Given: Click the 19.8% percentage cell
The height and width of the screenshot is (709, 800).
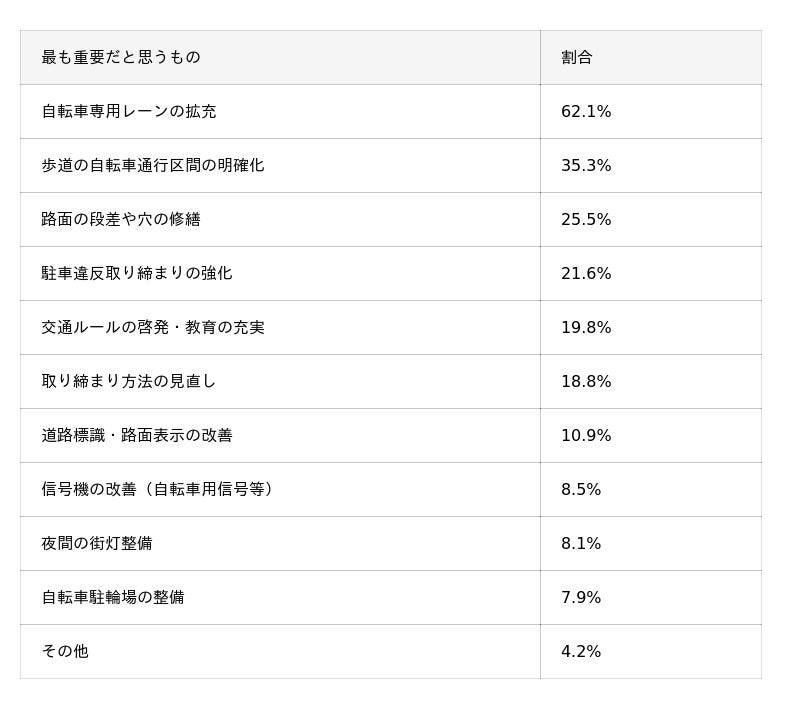Looking at the screenshot, I should coord(651,327).
